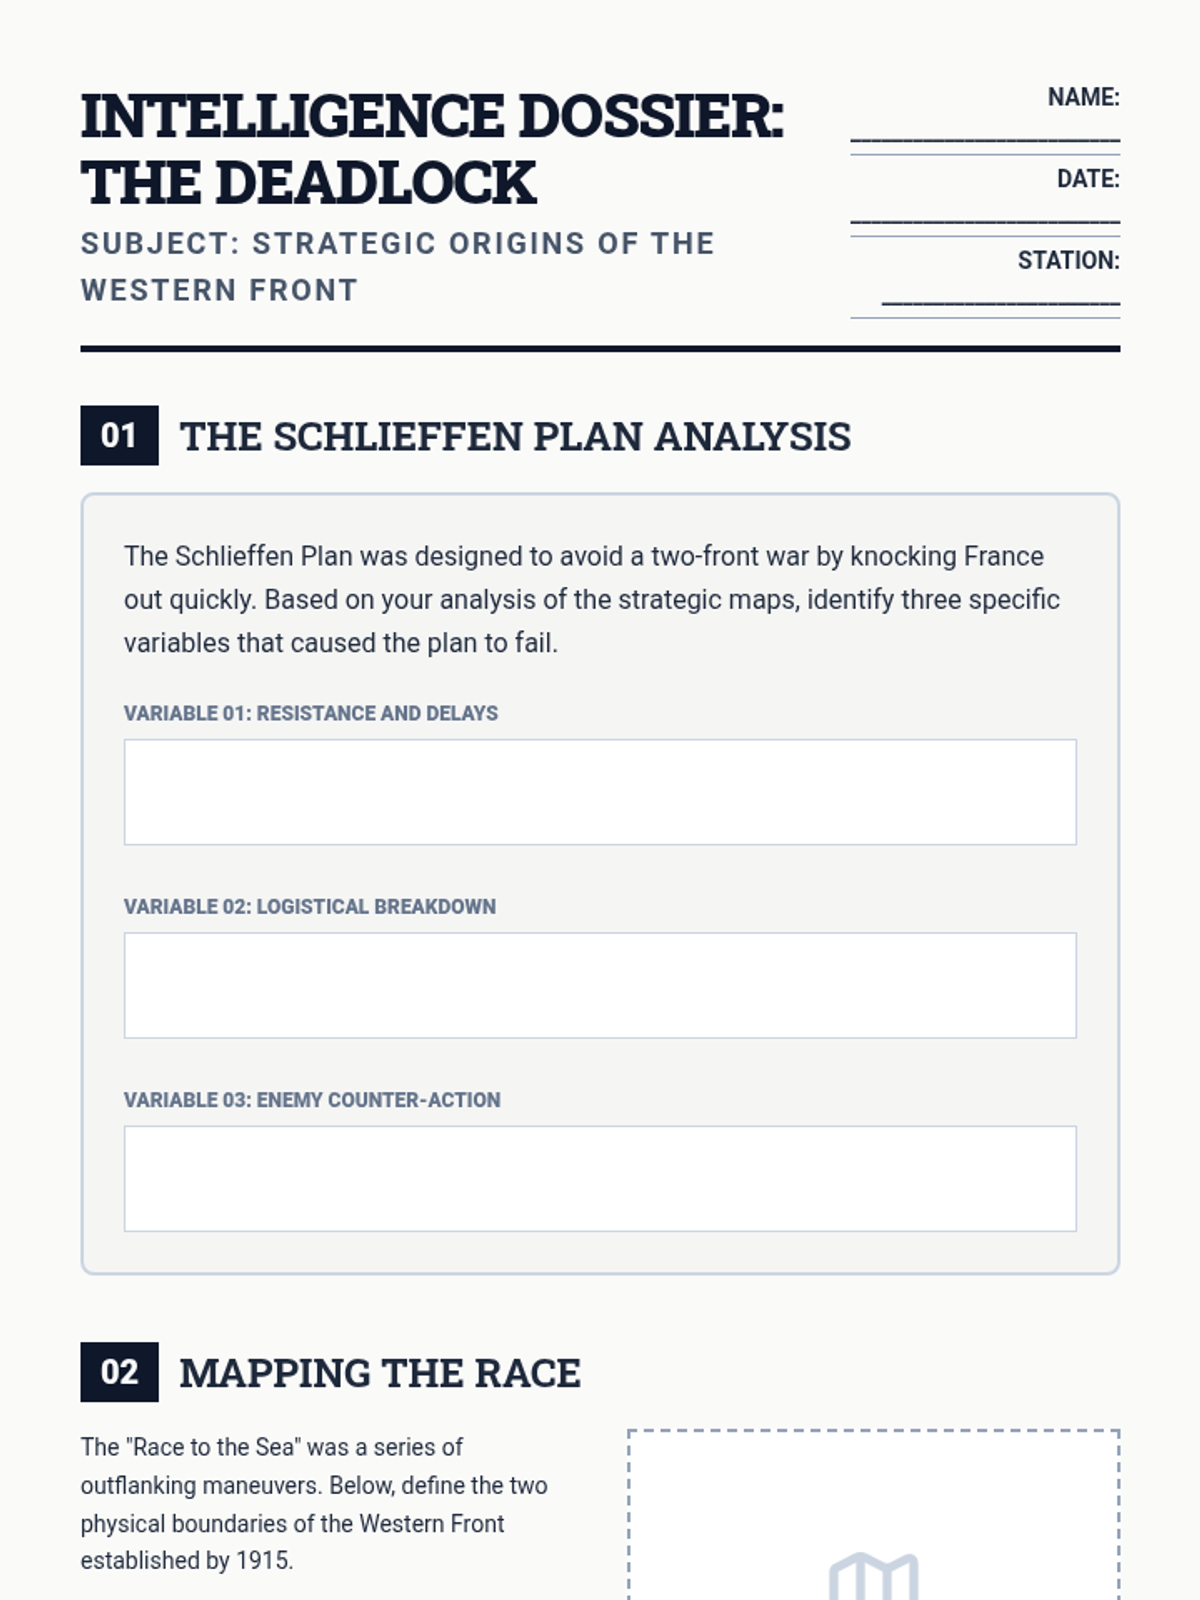Click the STATION: label text
The width and height of the screenshot is (1200, 1600).
(1069, 260)
